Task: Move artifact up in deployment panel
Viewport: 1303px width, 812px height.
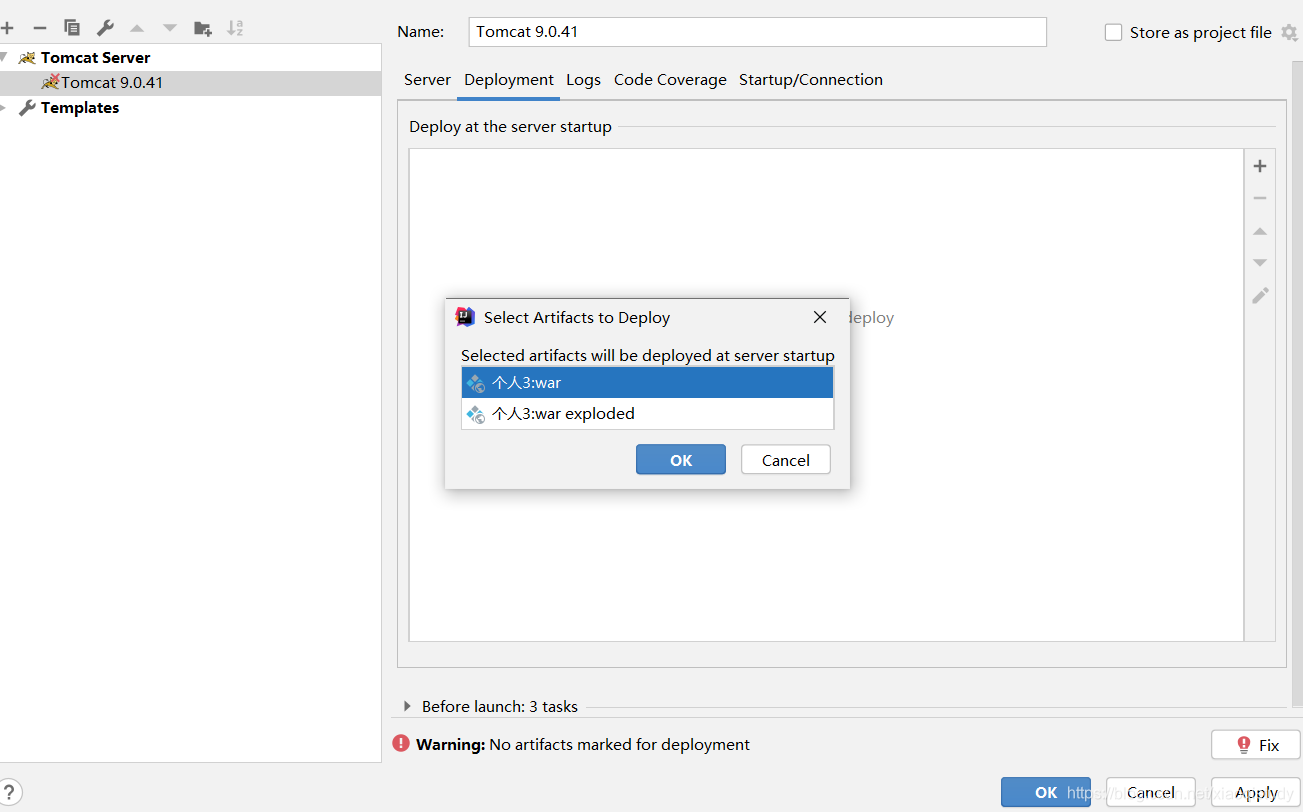Action: [x=1260, y=231]
